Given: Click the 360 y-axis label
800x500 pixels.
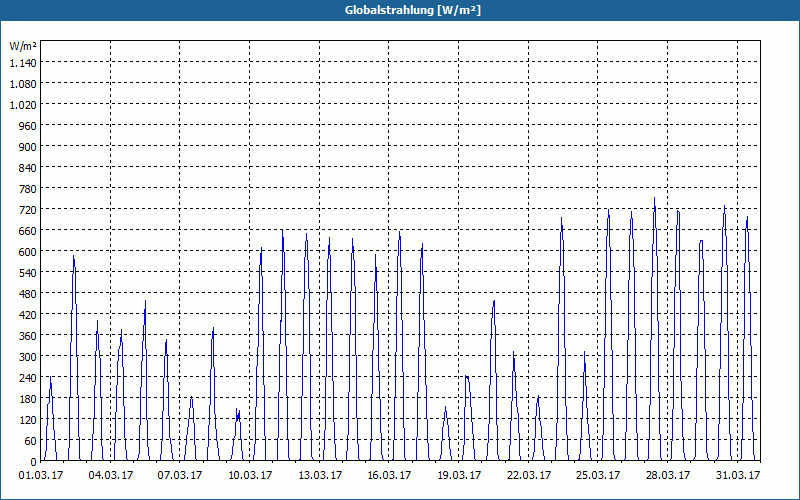Looking at the screenshot, I should click(28, 336).
